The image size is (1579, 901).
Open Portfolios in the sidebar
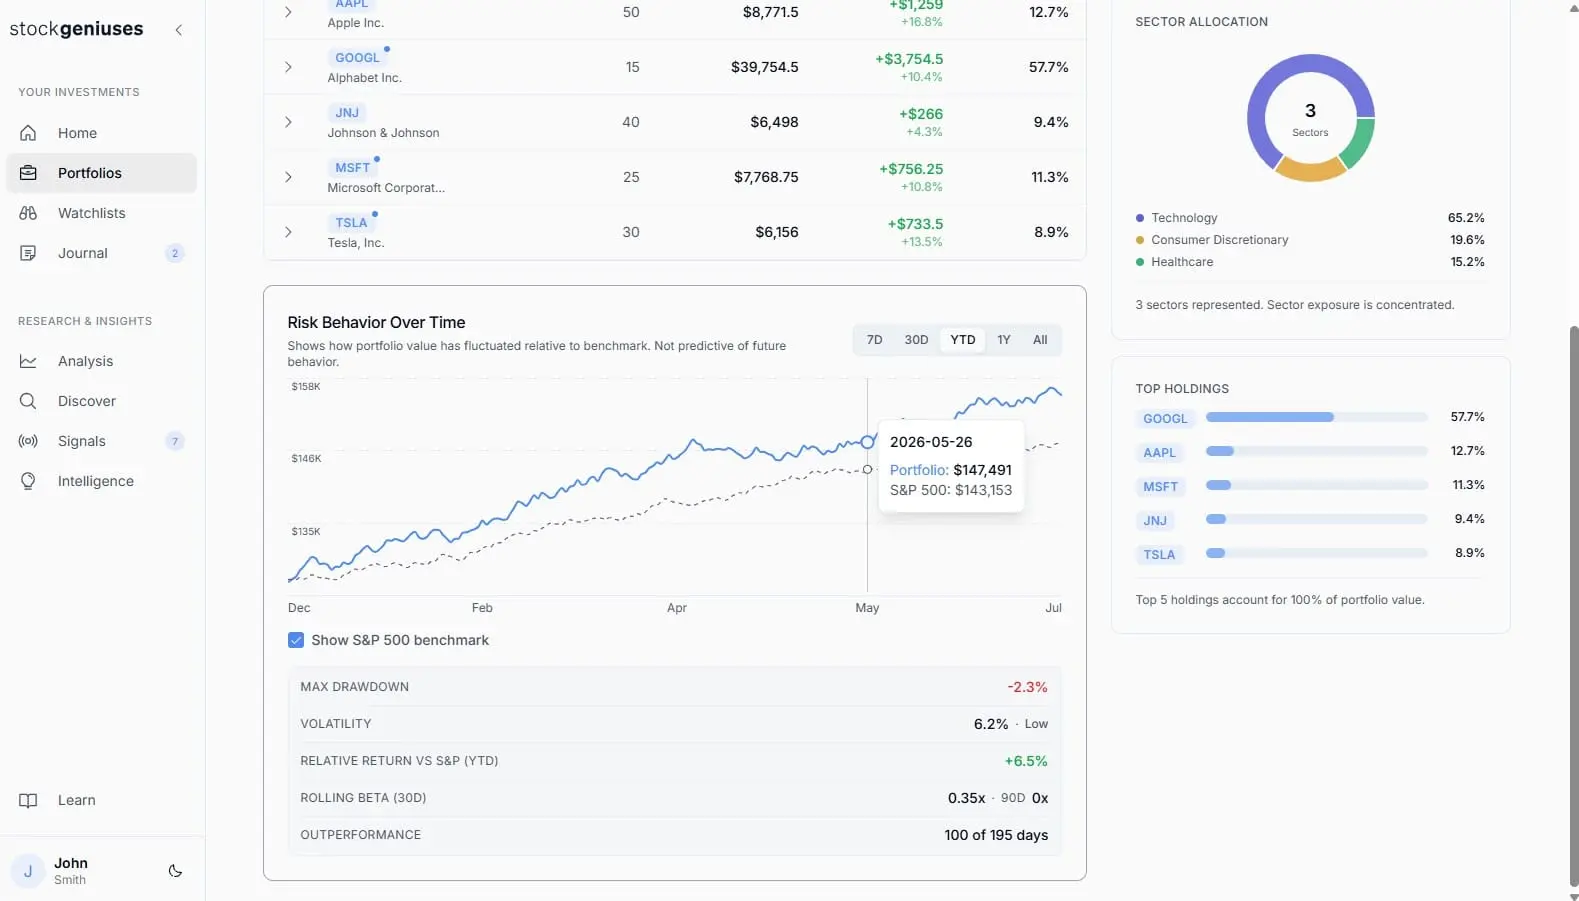pos(101,173)
